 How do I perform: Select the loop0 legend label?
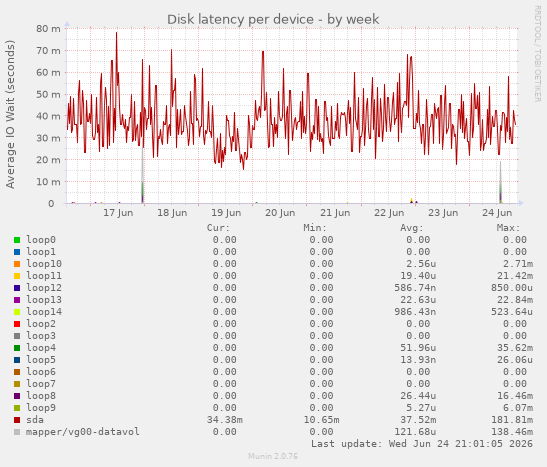[x=41, y=240]
